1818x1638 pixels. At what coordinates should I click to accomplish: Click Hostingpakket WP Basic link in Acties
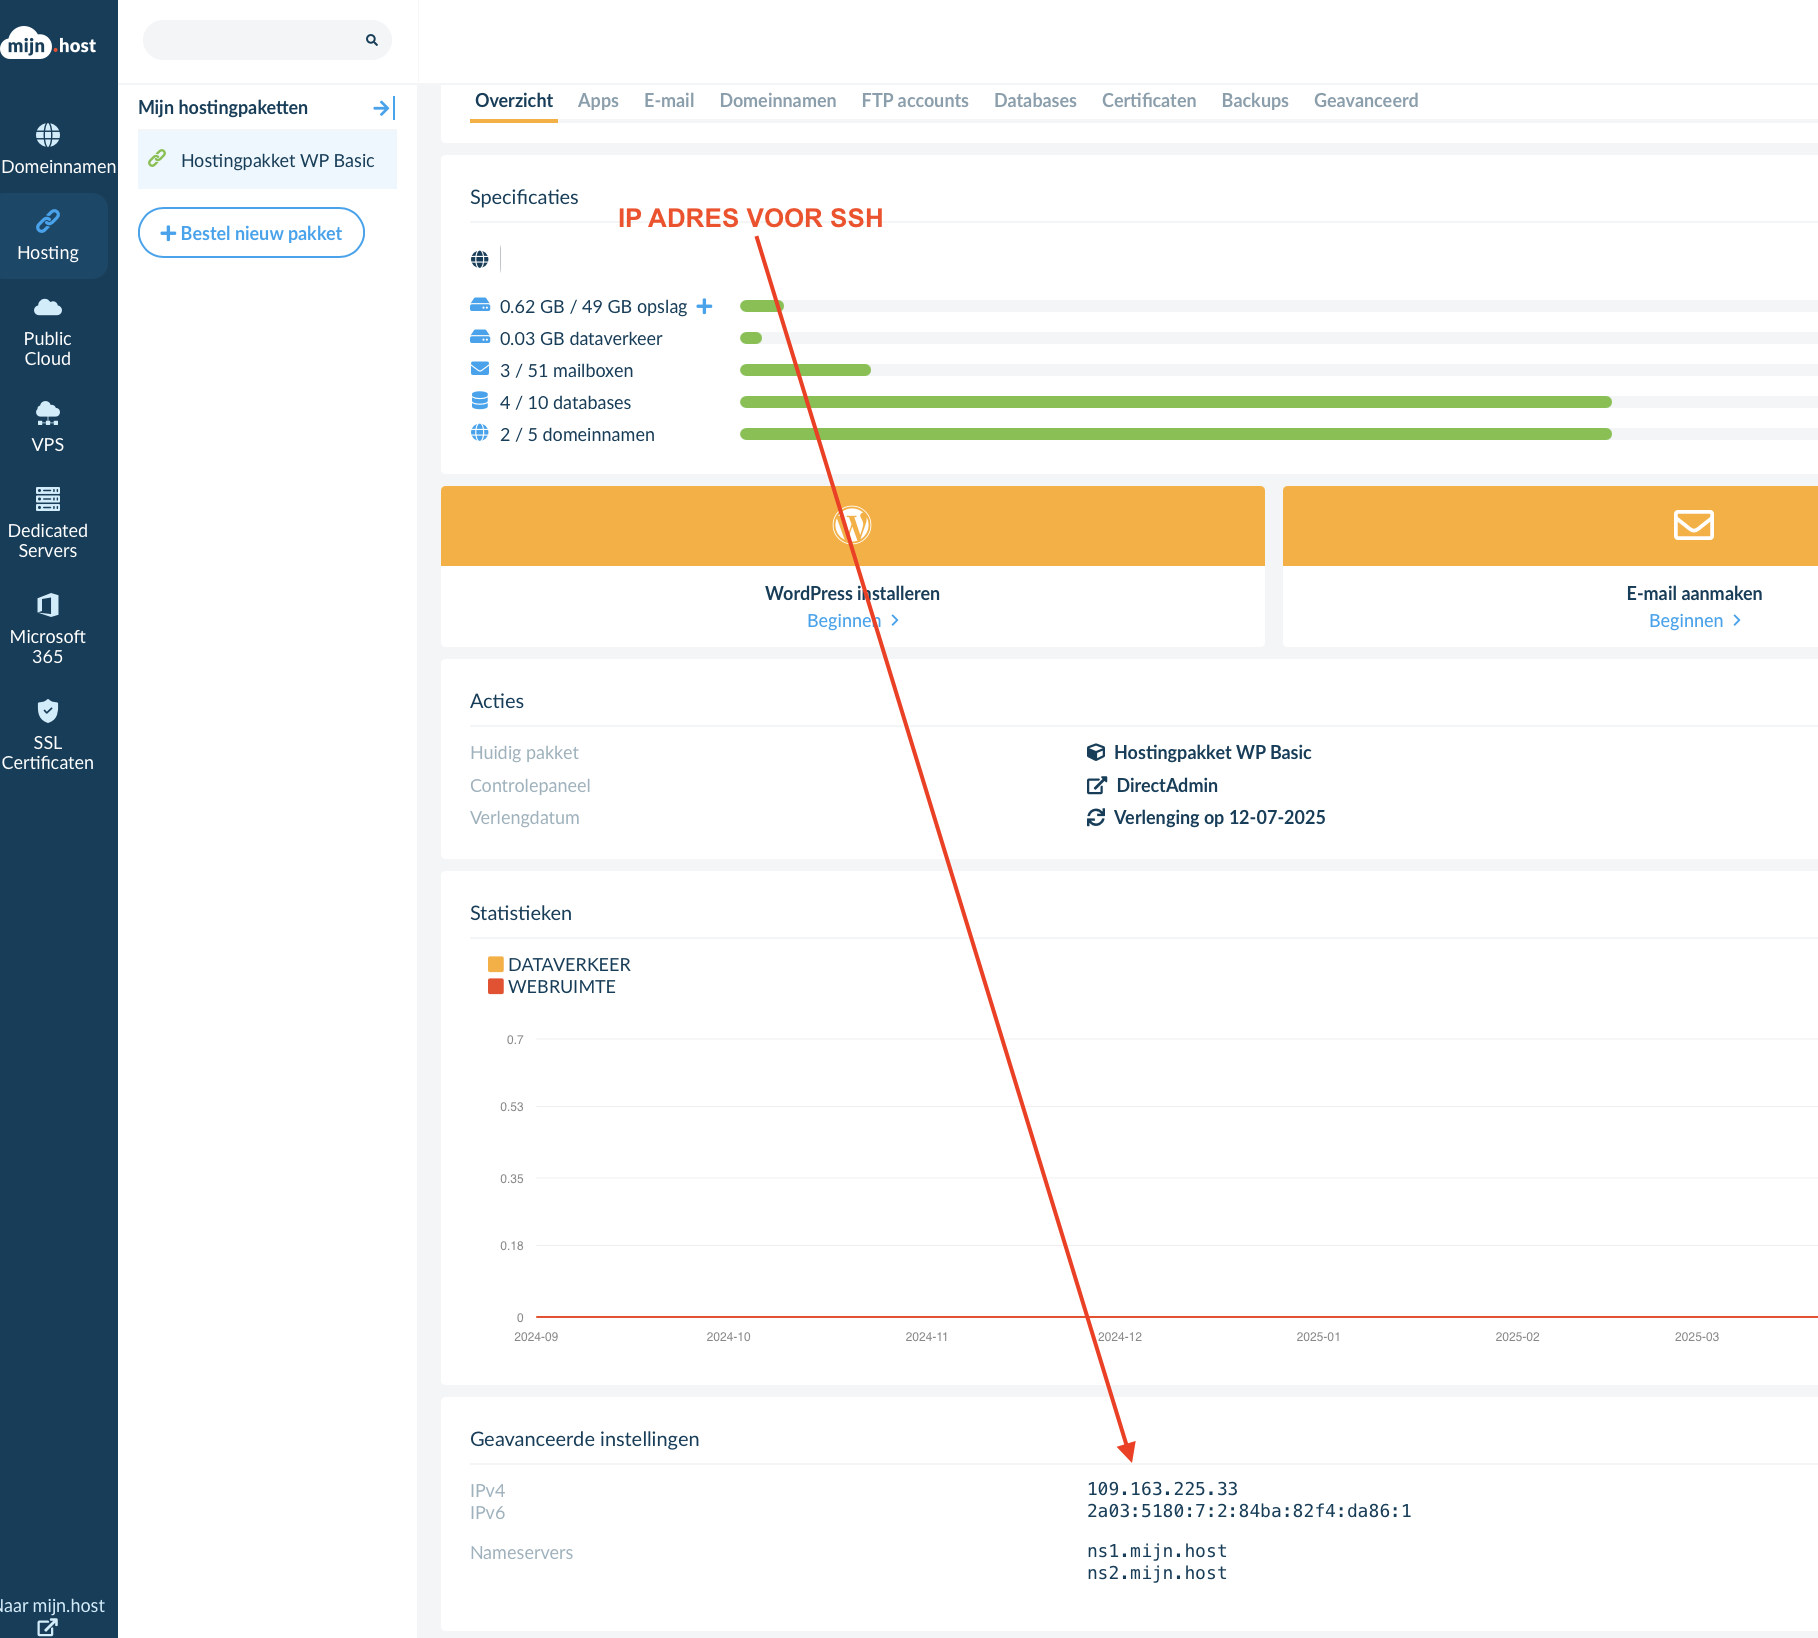pyautogui.click(x=1212, y=752)
